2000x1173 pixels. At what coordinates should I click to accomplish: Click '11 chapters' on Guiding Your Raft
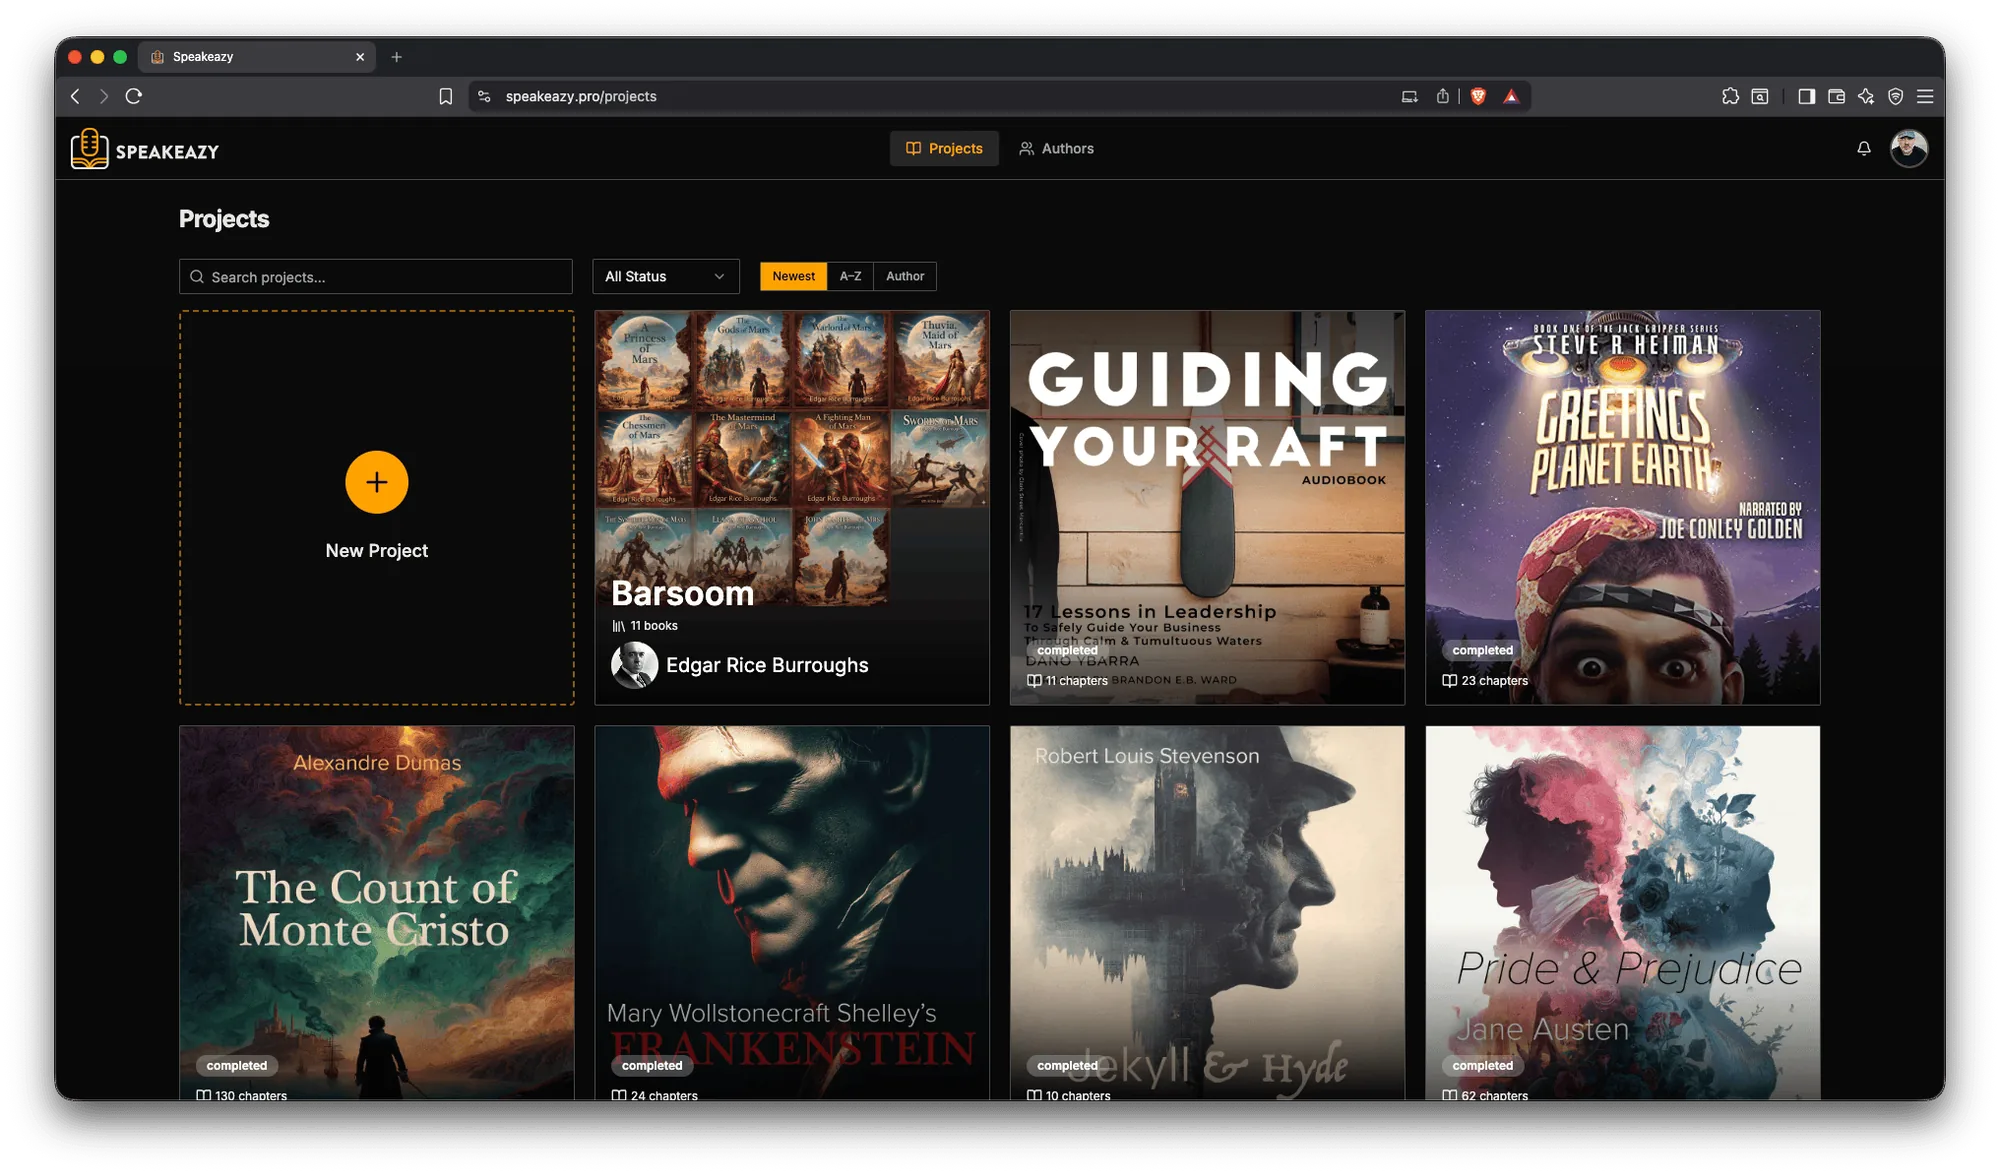point(1076,681)
